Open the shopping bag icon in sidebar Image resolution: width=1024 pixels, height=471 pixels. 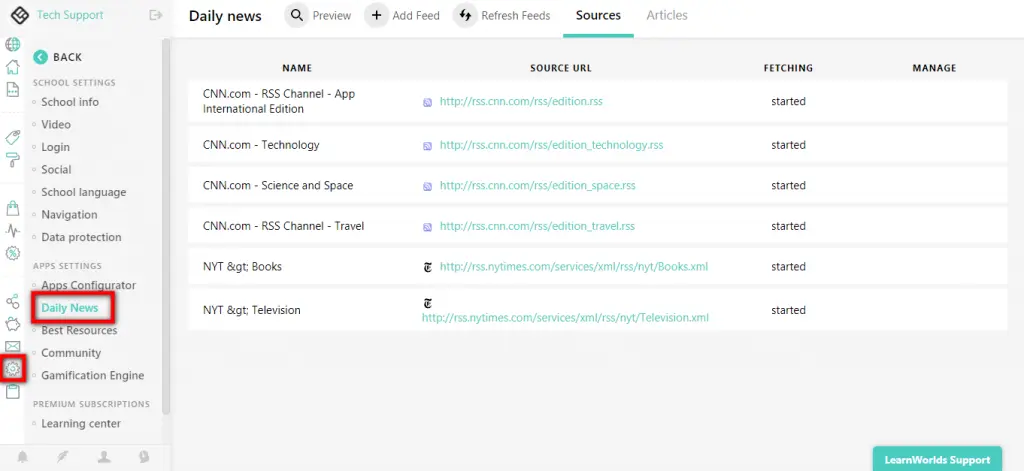13,208
